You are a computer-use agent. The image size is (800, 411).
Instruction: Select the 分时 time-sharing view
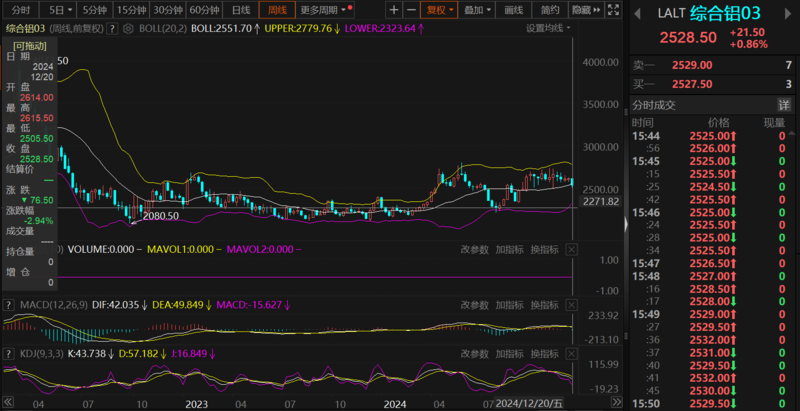(20, 9)
